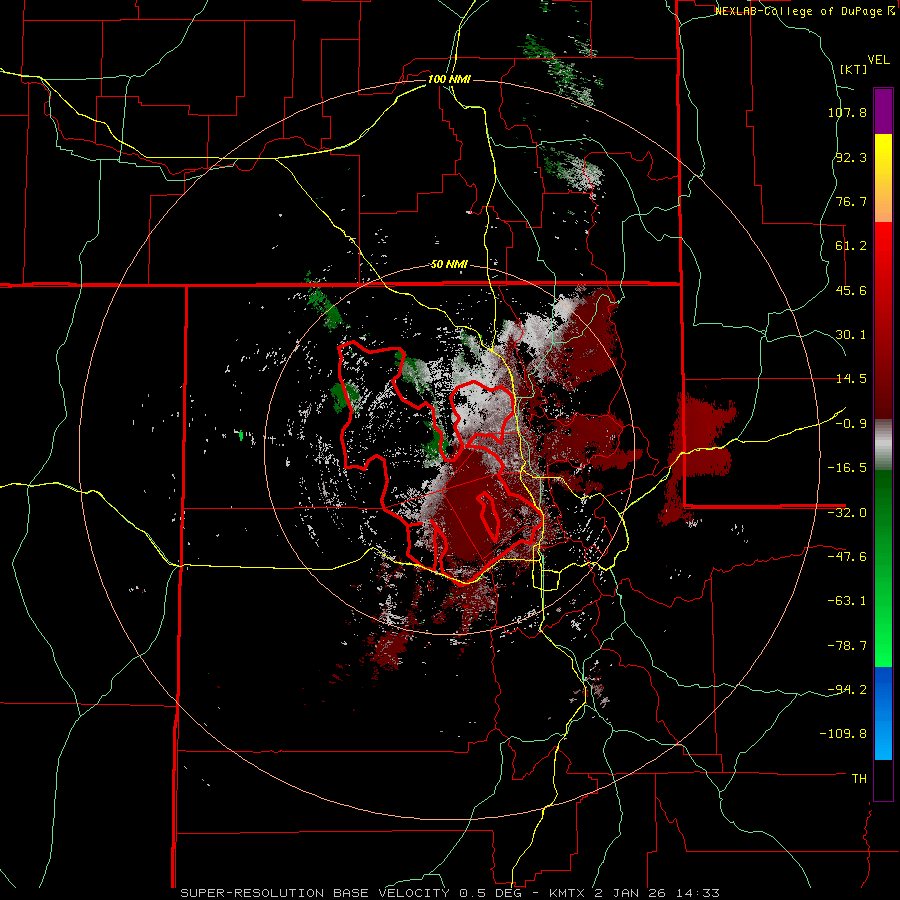Image resolution: width=900 pixels, height=900 pixels.
Task: Click the -78.7 velocity scale value
Action: 847,646
